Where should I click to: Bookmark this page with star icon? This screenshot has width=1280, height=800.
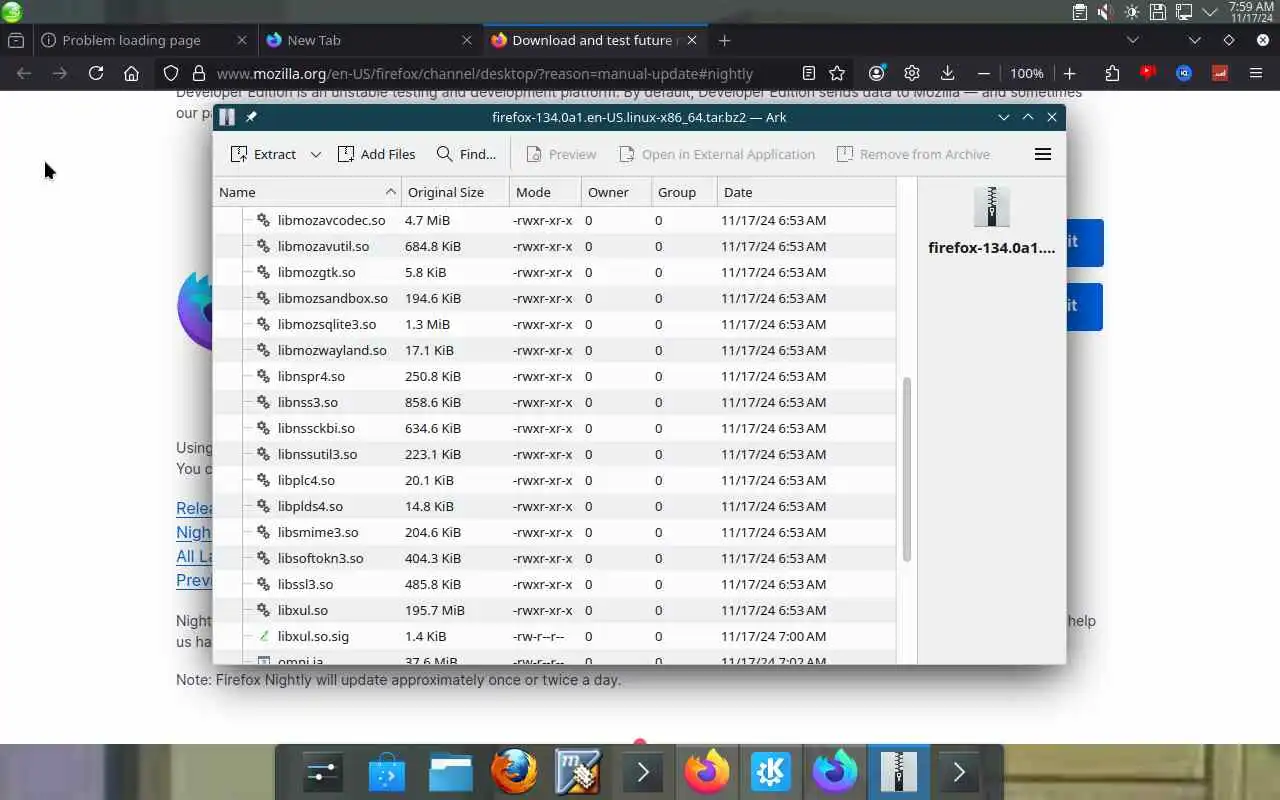pyautogui.click(x=837, y=73)
